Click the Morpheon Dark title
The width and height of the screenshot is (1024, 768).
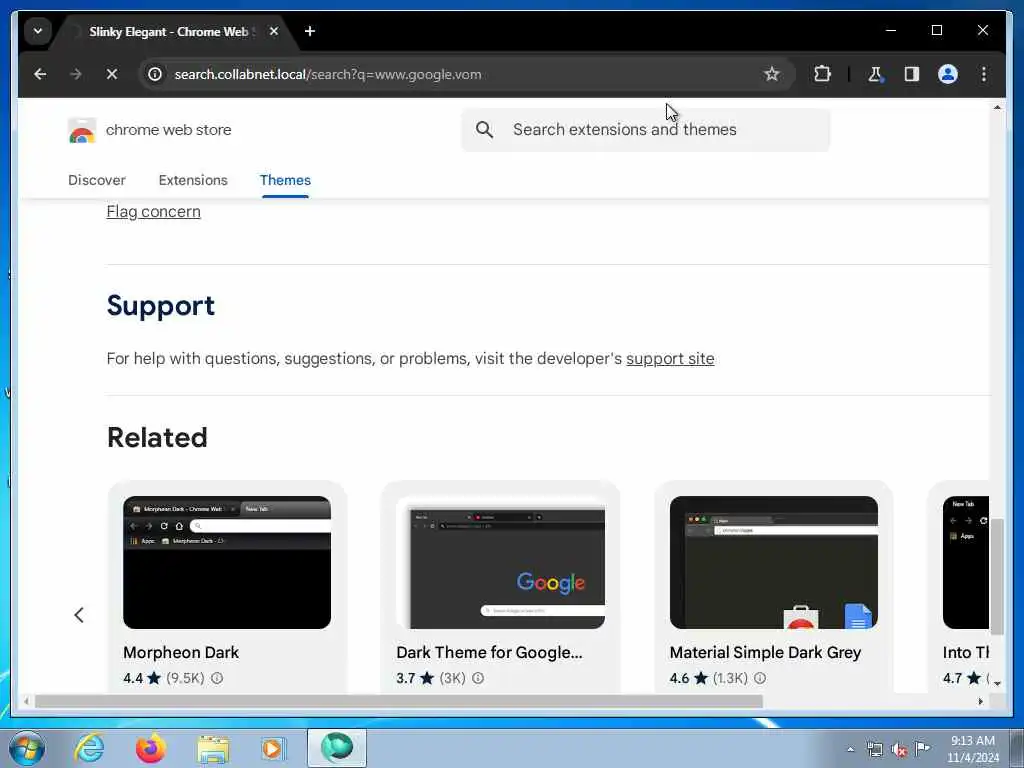(x=181, y=652)
